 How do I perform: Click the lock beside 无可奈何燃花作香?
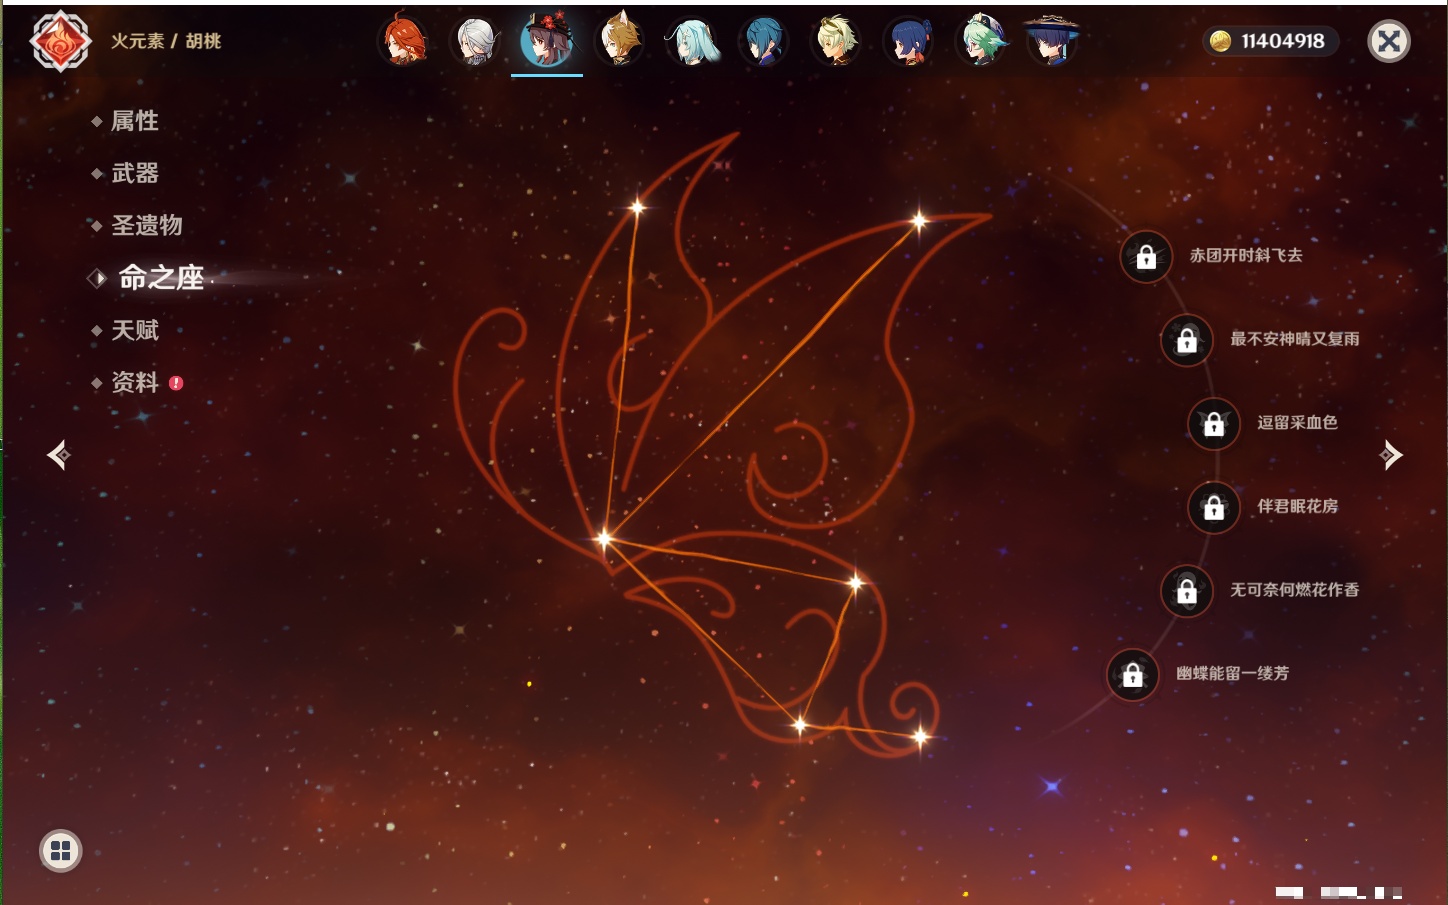(x=1187, y=591)
